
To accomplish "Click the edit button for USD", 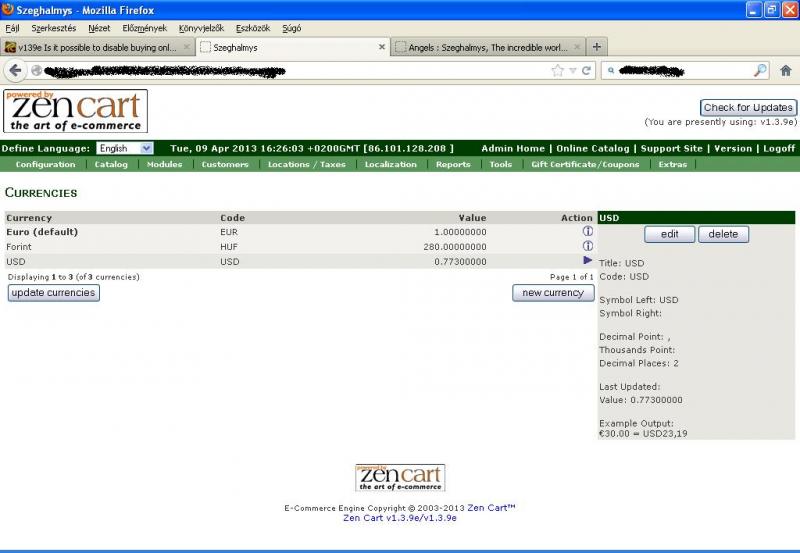I will pos(669,234).
